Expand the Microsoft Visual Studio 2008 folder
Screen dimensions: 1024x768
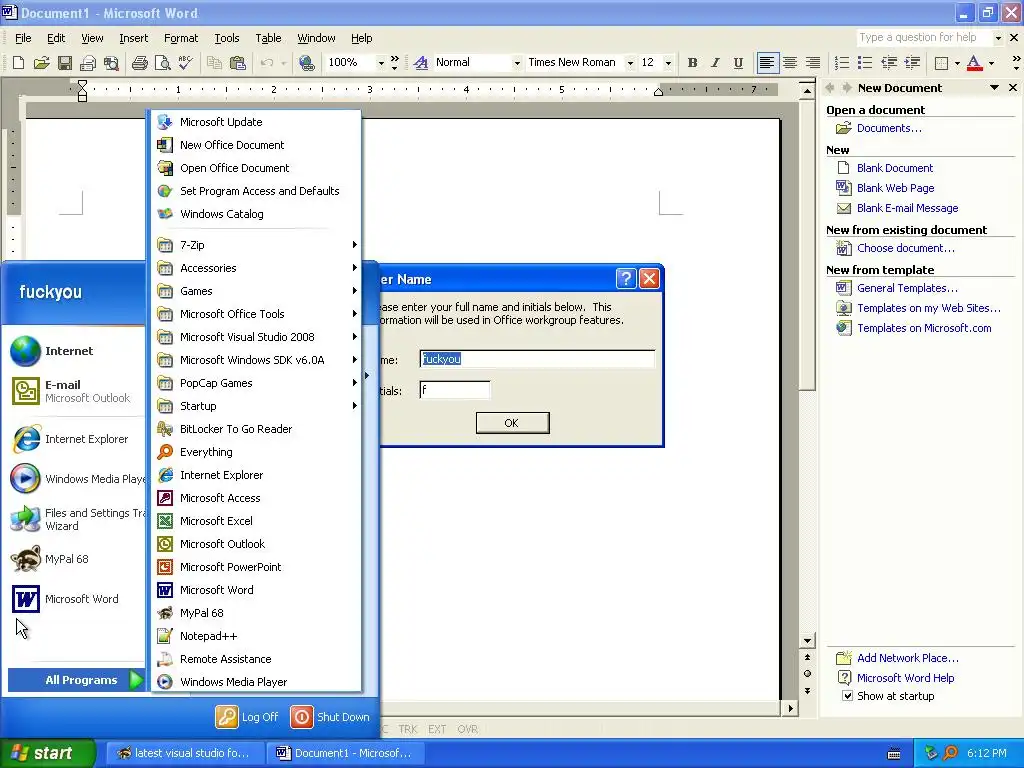257,337
